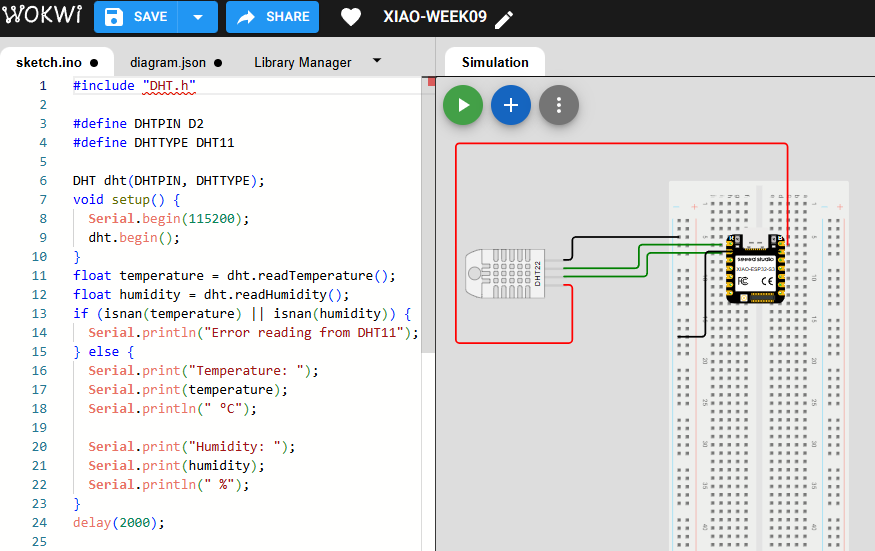875x551 pixels.
Task: Click the "Error reading from DHT11" string
Action: tap(304, 333)
